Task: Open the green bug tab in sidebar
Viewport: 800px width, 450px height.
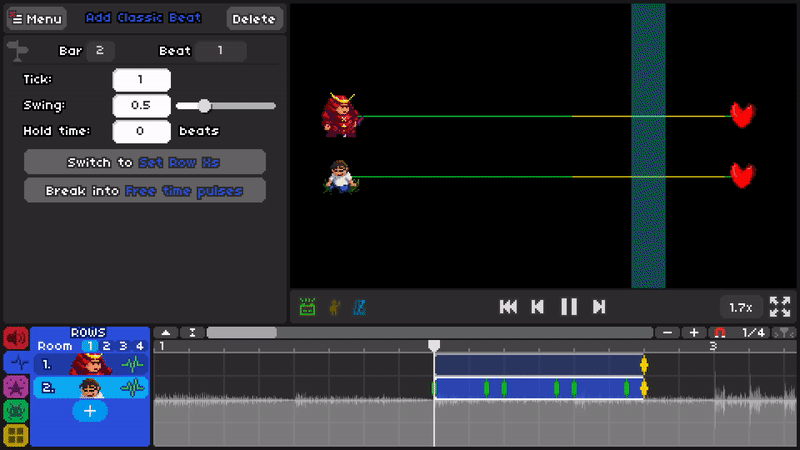Action: 15,410
